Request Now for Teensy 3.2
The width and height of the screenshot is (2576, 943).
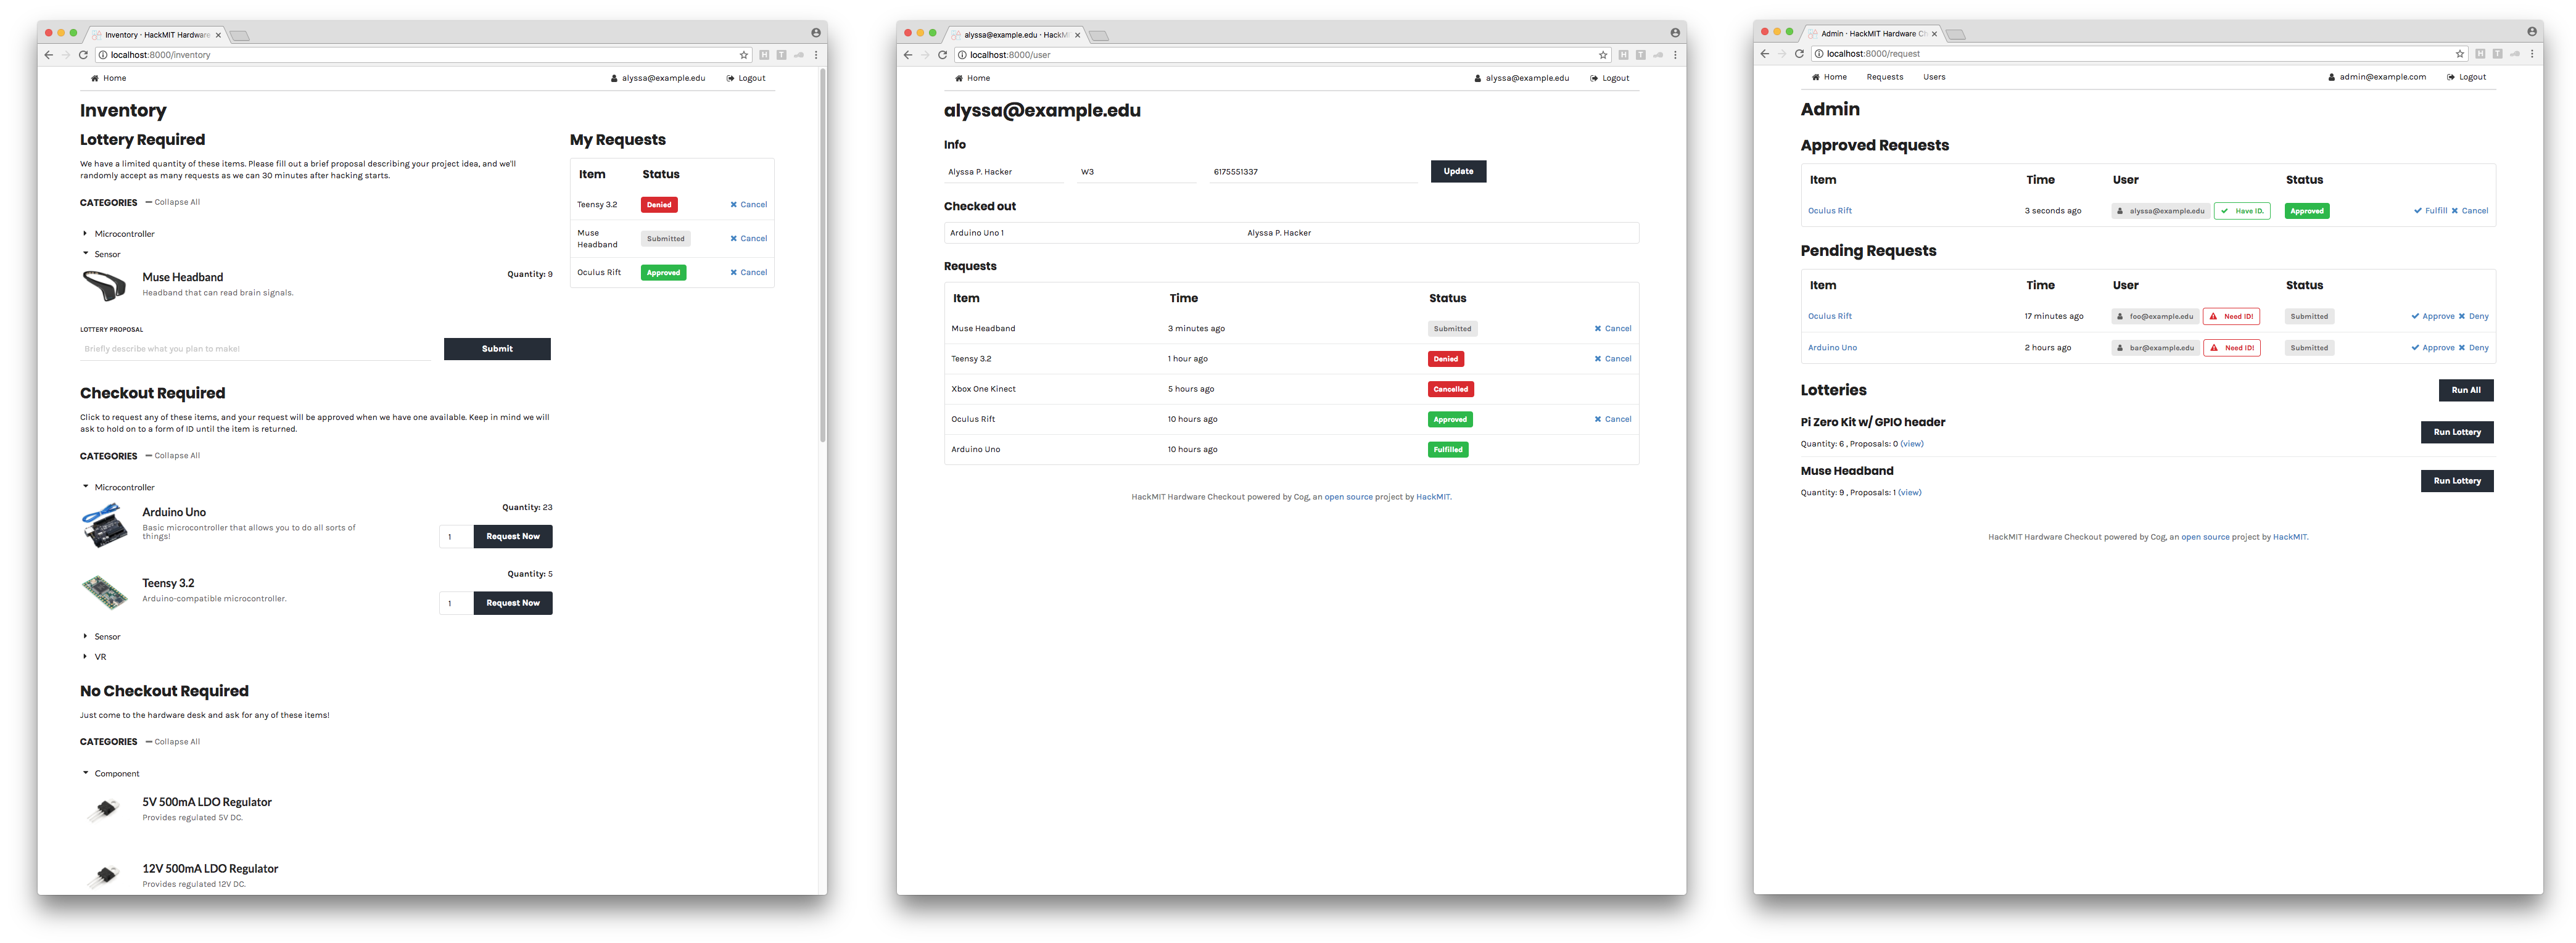click(x=513, y=603)
